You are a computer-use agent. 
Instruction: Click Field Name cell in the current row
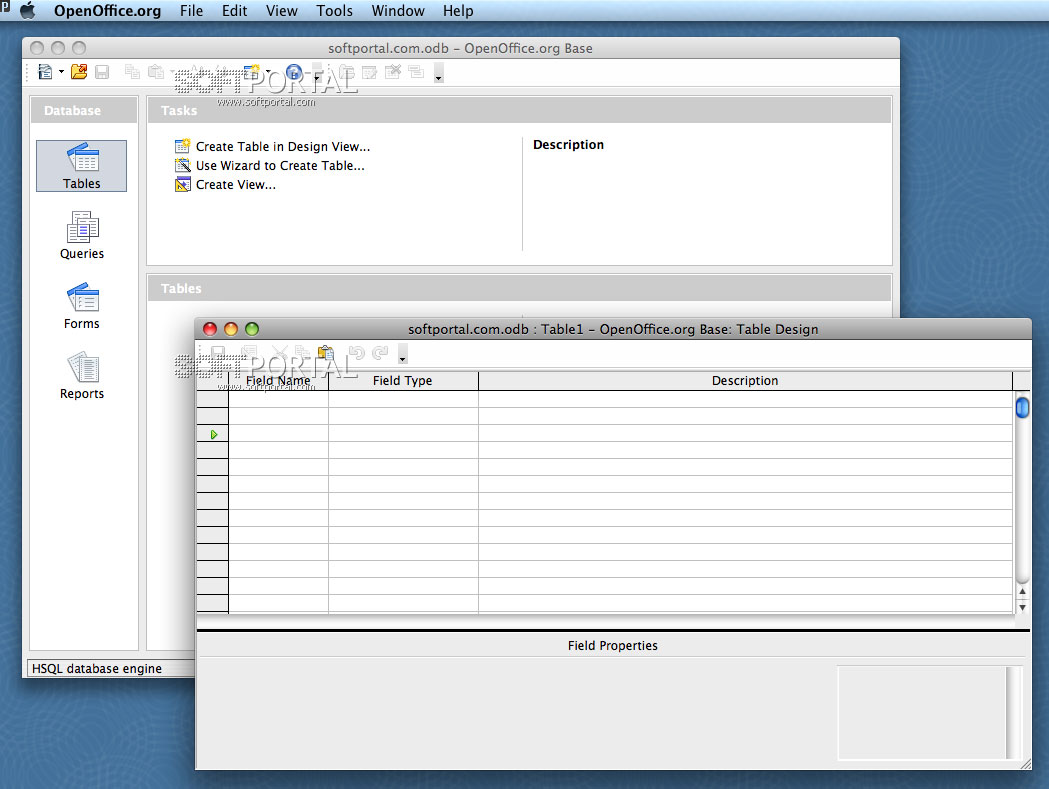click(278, 434)
